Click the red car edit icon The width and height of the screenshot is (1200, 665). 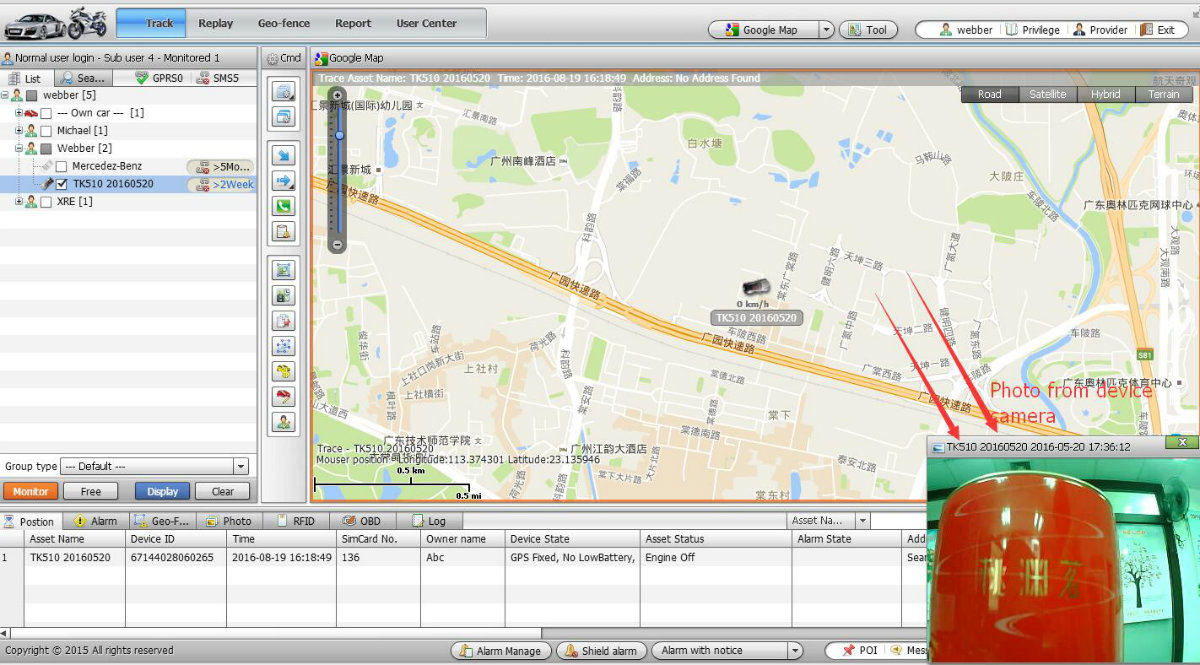point(283,397)
